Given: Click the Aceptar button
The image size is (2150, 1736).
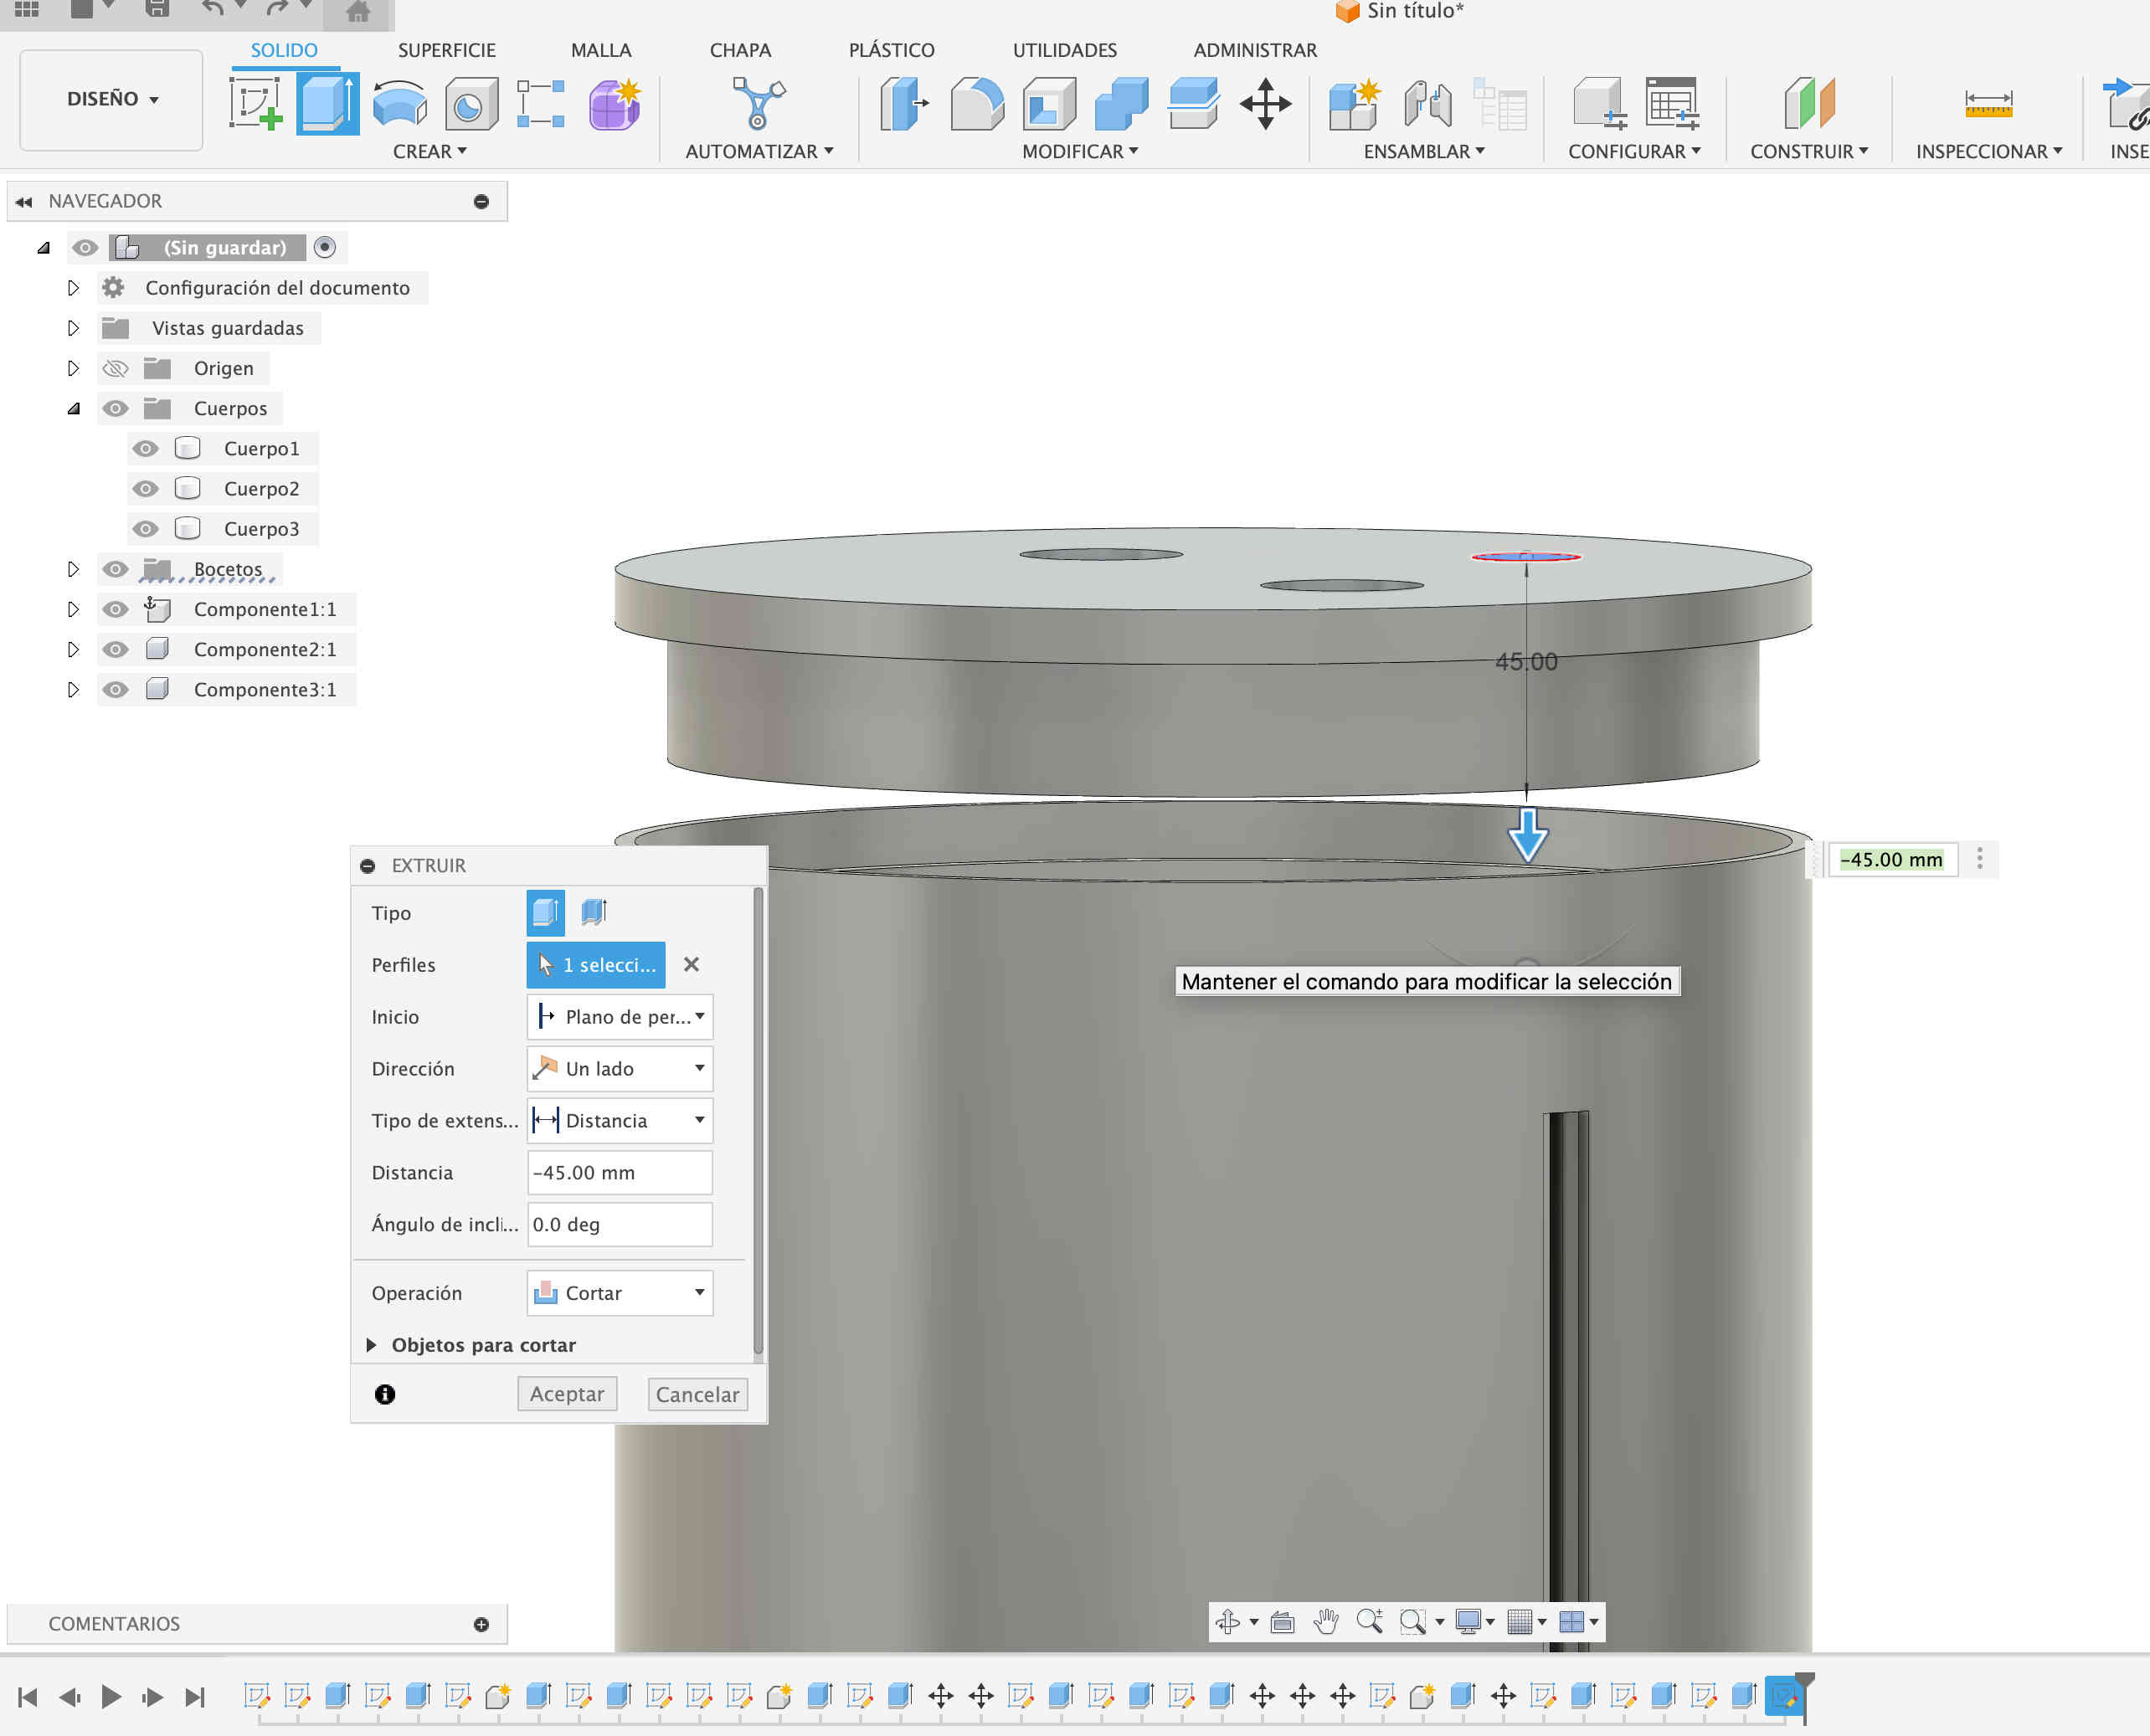Looking at the screenshot, I should (567, 1394).
